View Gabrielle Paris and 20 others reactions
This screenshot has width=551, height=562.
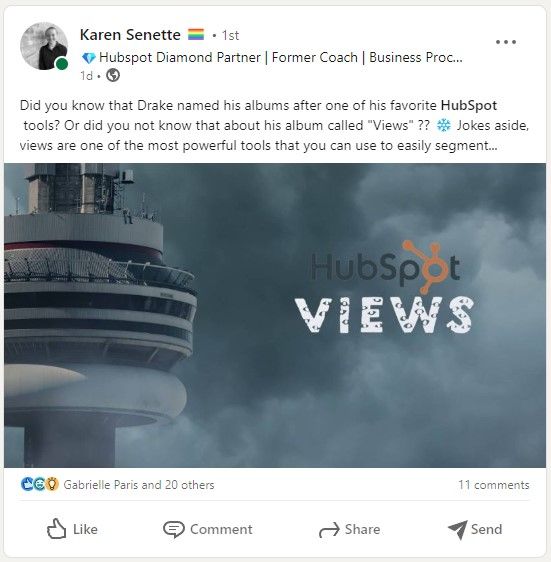point(139,485)
